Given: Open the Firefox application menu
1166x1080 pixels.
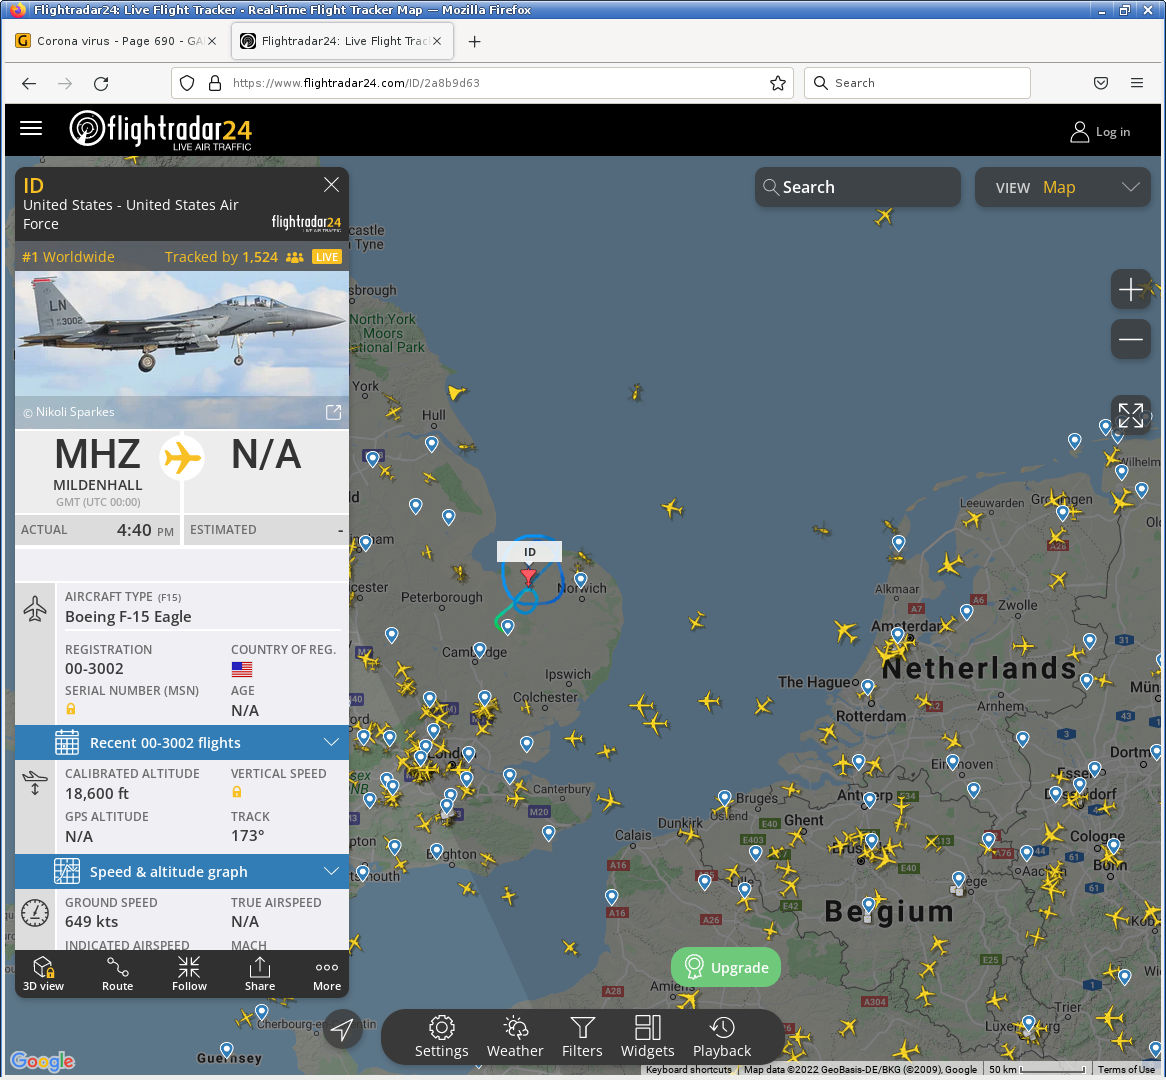Looking at the screenshot, I should click(1136, 83).
